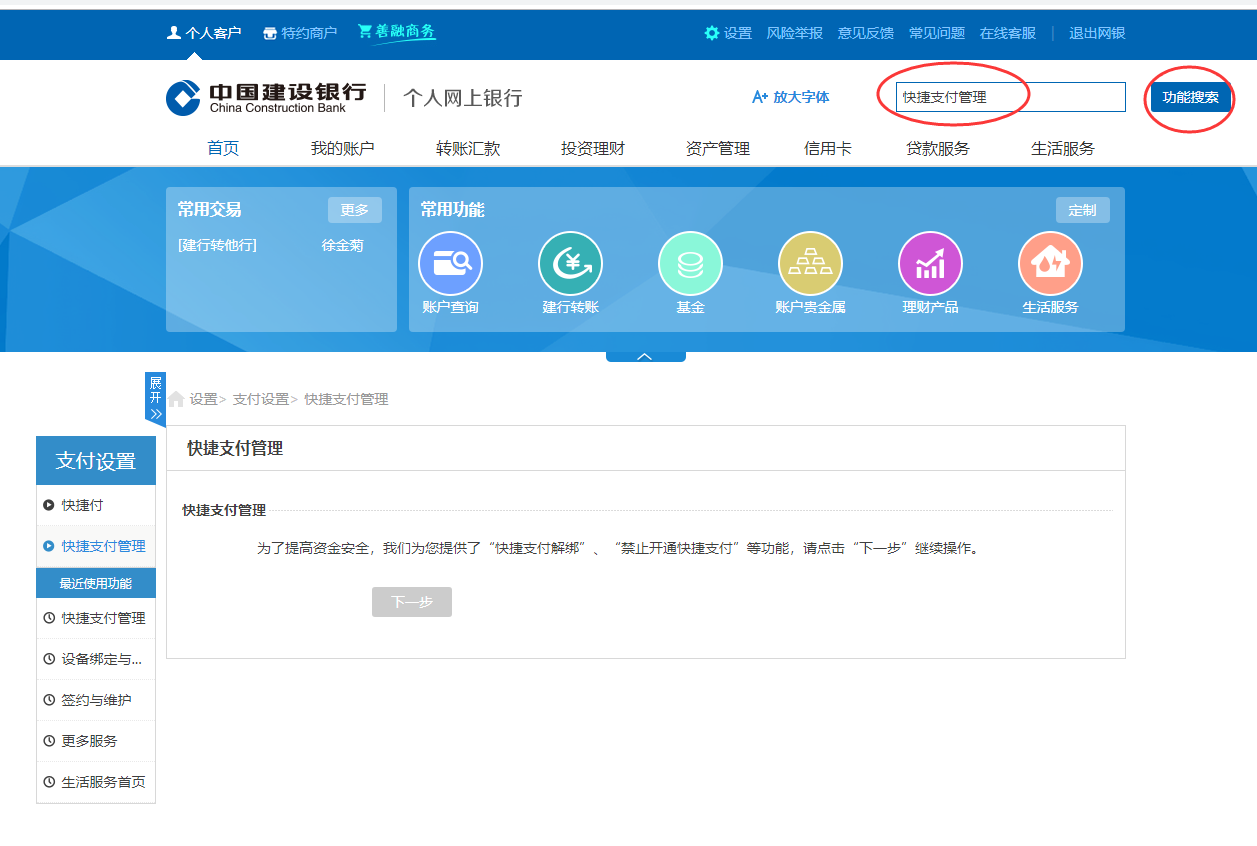Click the China Construction Bank logo
Viewport: 1257px width, 846px height.
(x=266, y=98)
